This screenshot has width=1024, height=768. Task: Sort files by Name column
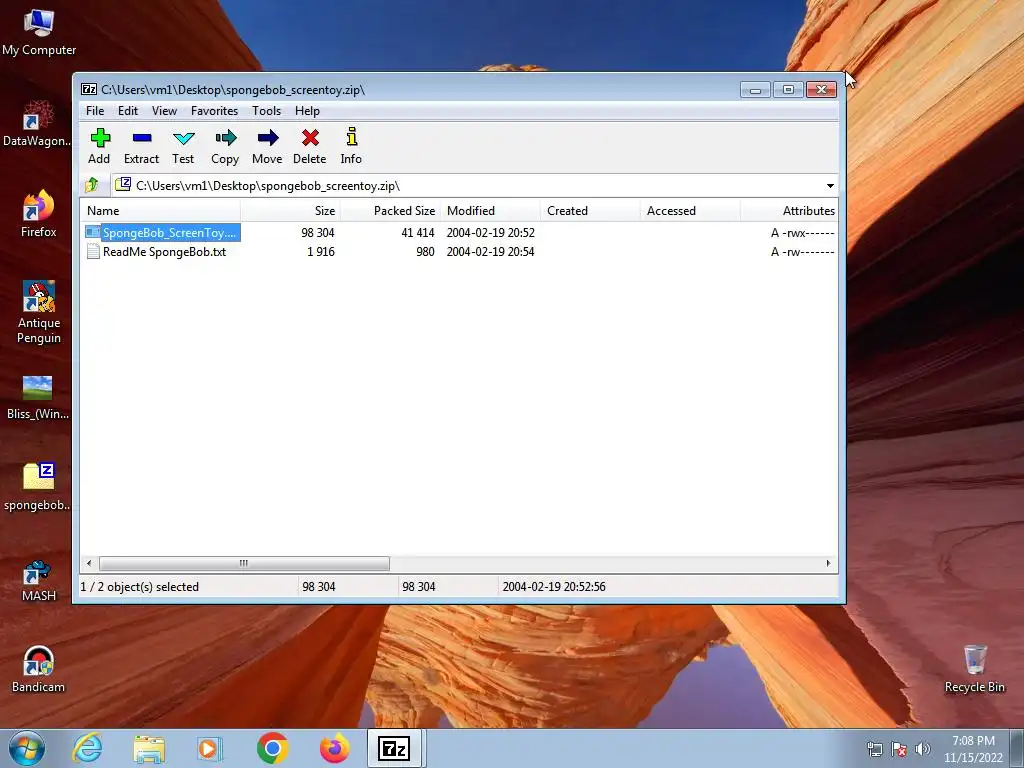161,210
